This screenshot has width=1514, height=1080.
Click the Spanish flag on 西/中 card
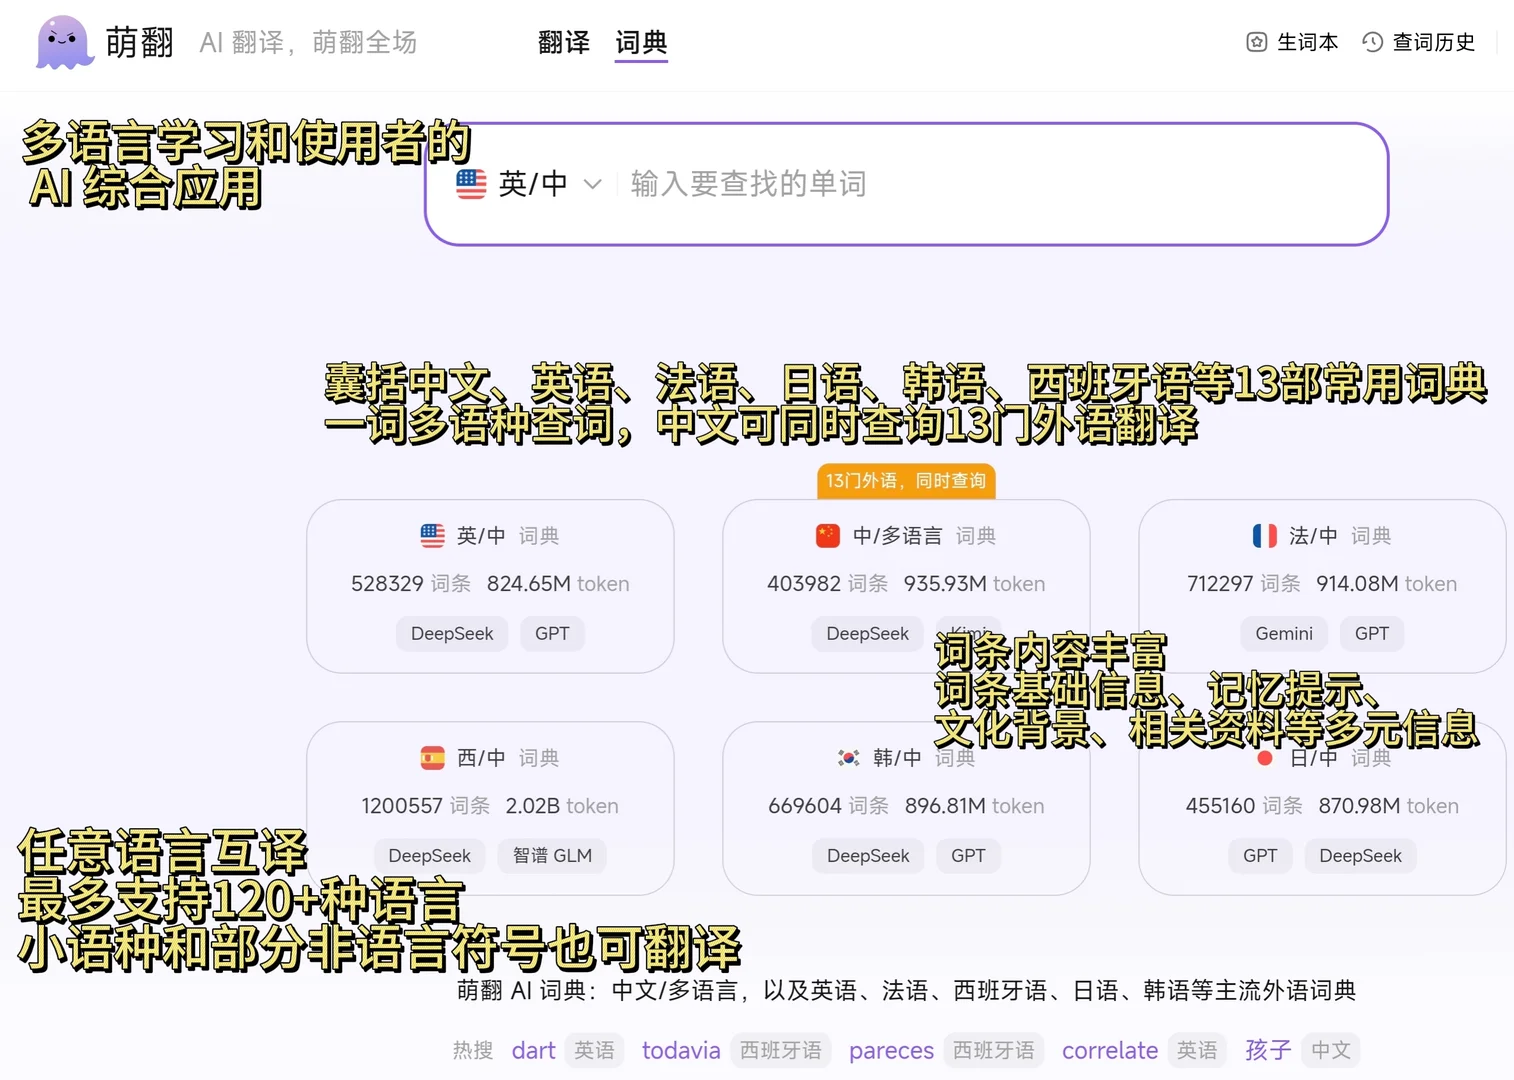[432, 757]
